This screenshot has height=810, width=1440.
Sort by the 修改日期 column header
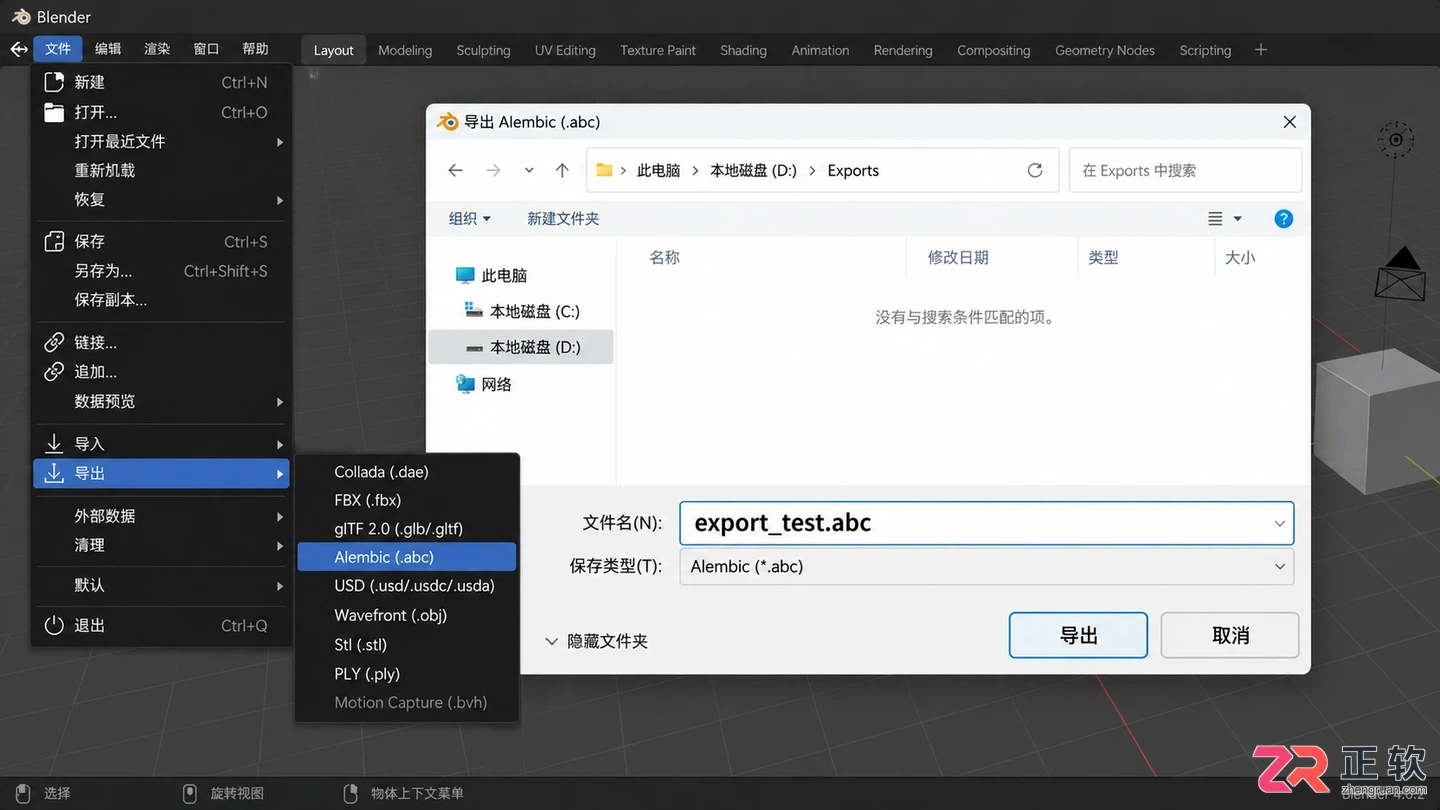[x=958, y=258]
